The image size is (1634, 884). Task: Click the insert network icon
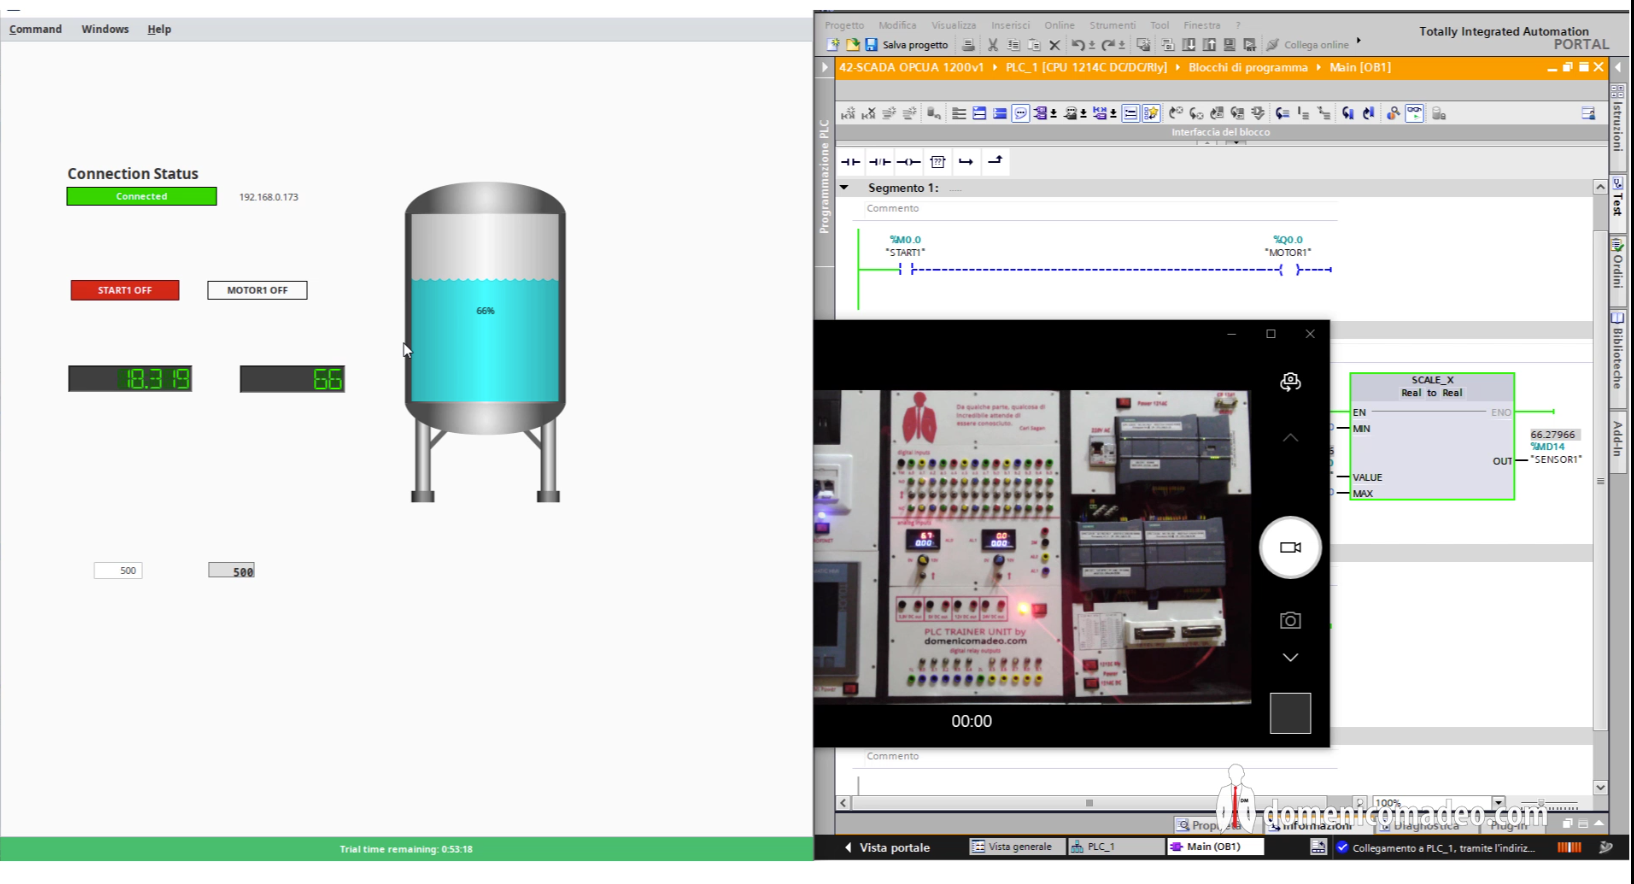(x=848, y=113)
